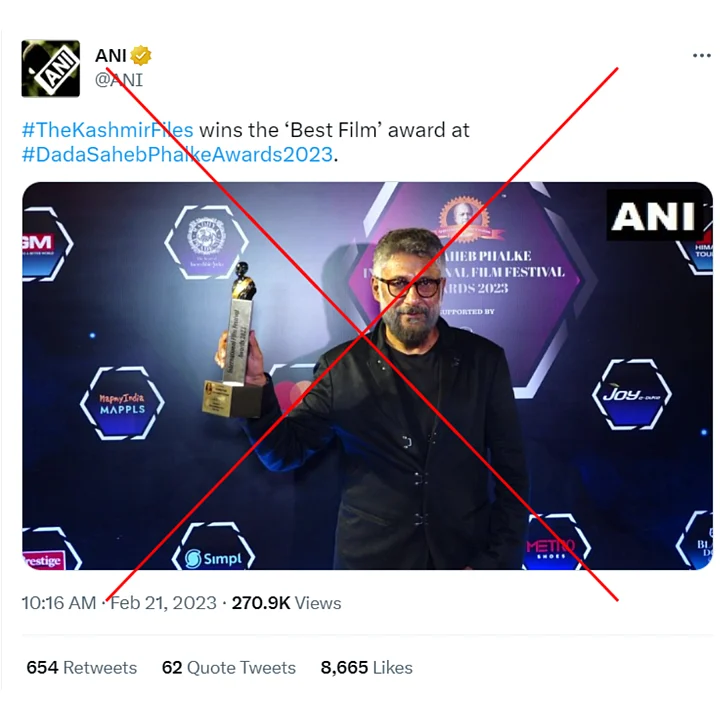This screenshot has height=720, width=720.
Task: Click the gold verified badge
Action: click(143, 56)
